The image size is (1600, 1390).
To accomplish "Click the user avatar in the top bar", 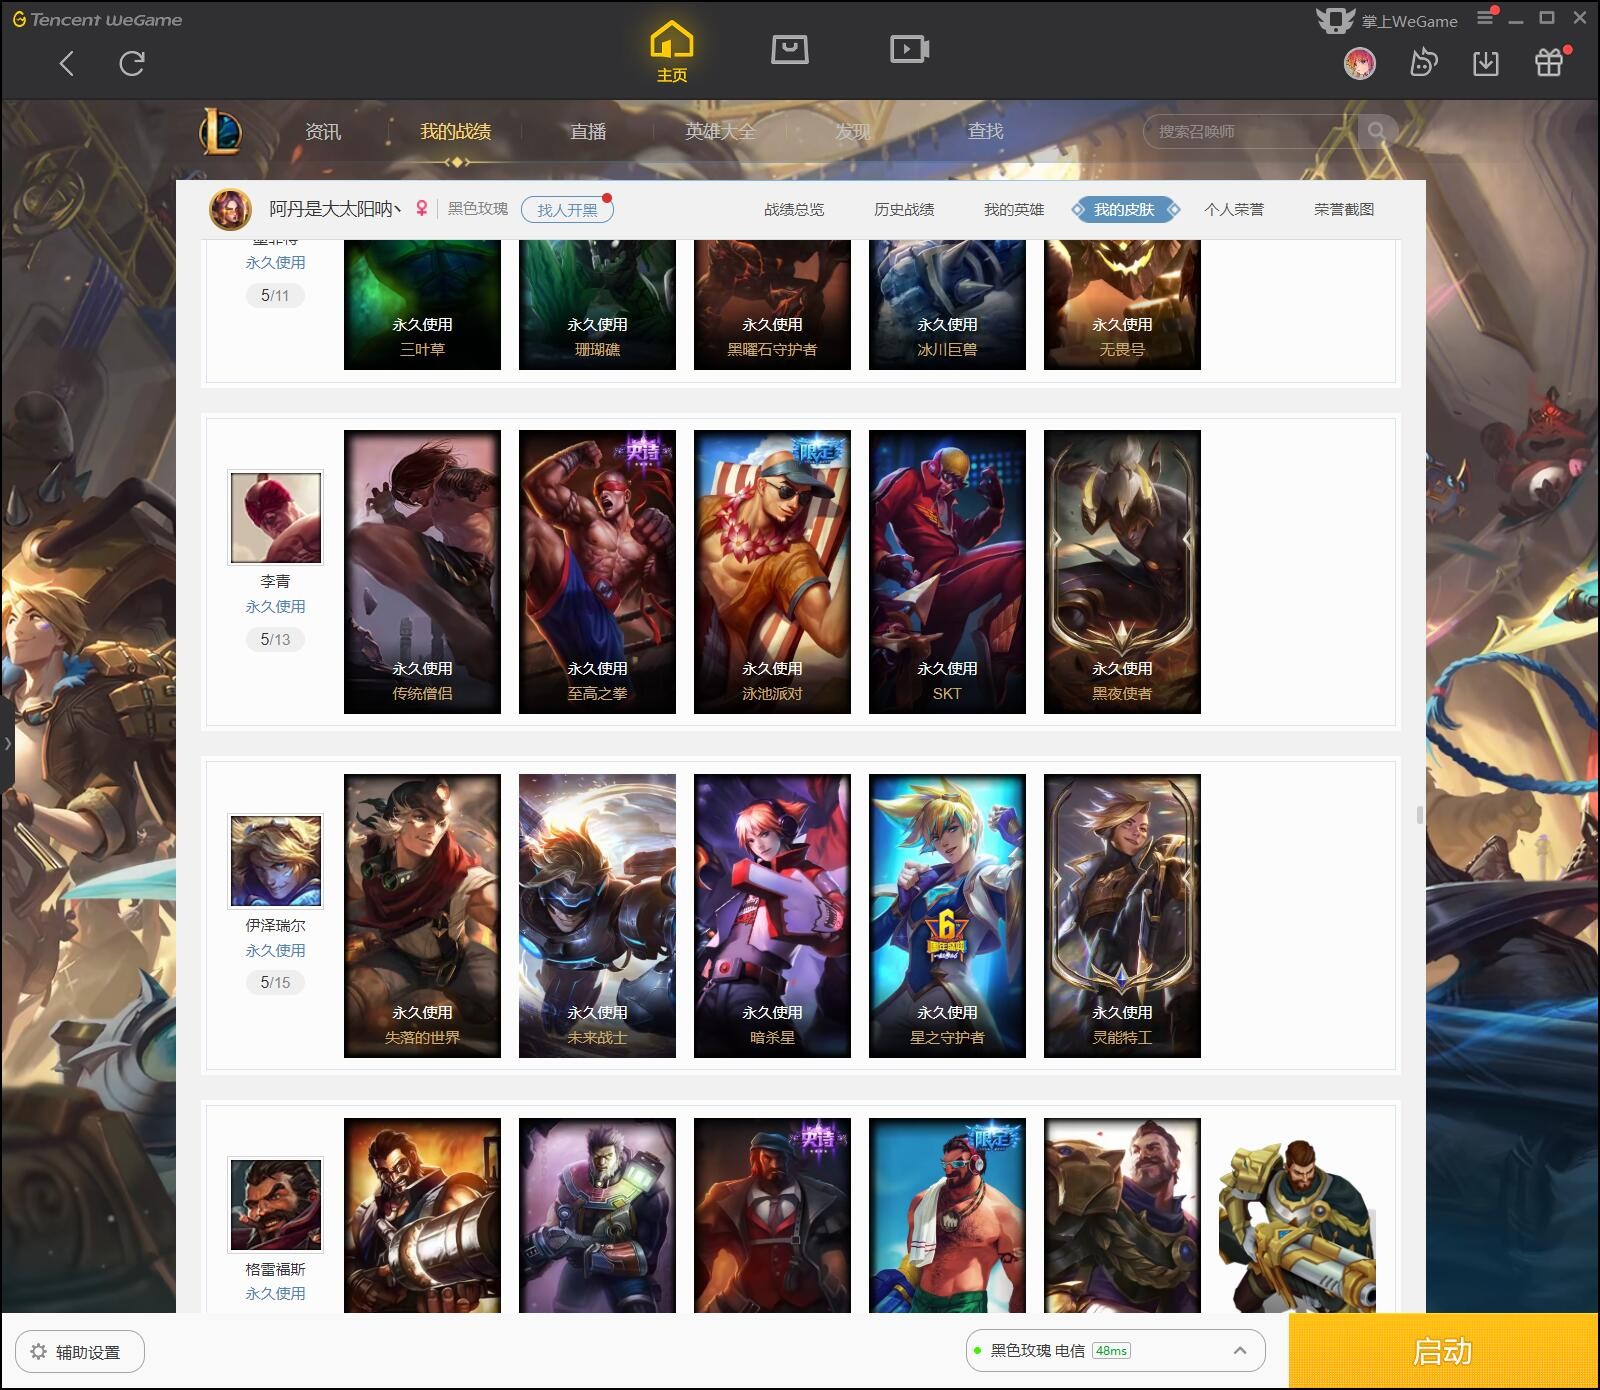I will tap(1359, 64).
